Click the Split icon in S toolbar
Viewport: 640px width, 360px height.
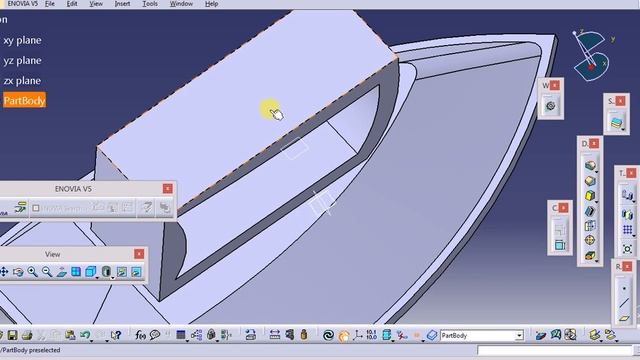[x=616, y=122]
